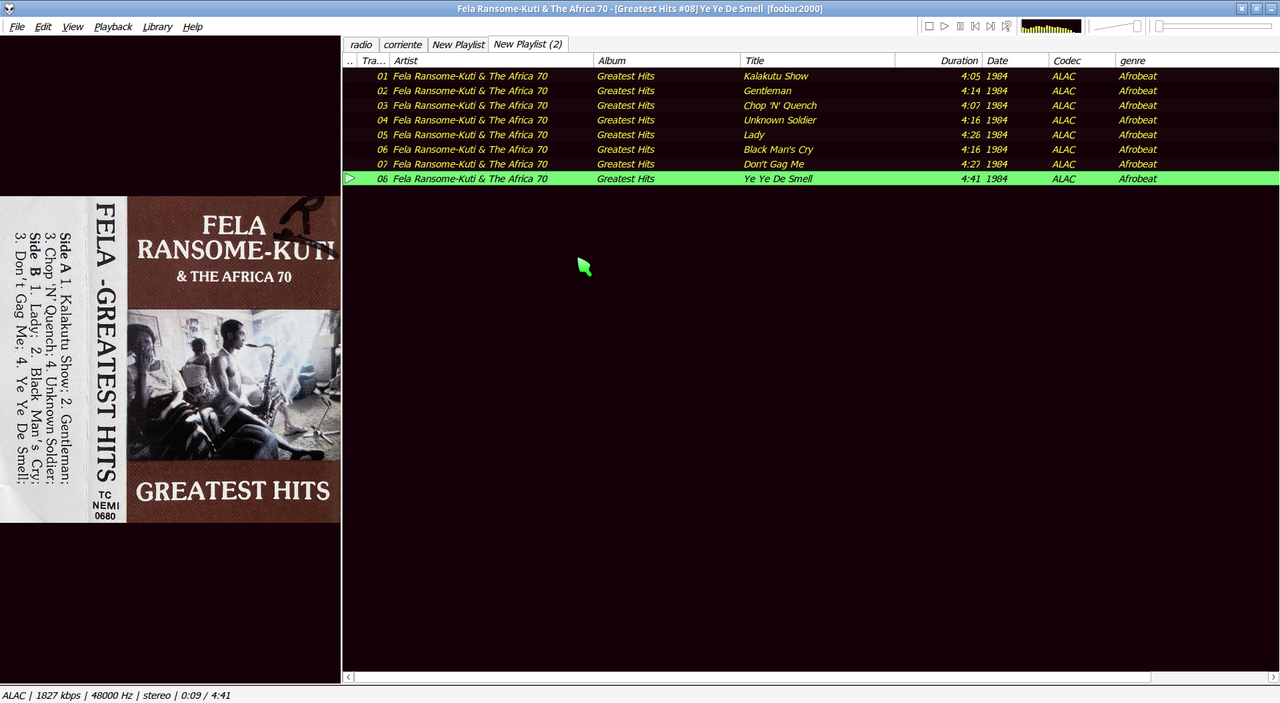The image size is (1280, 703).
Task: Pause the current track
Action: [x=960, y=26]
